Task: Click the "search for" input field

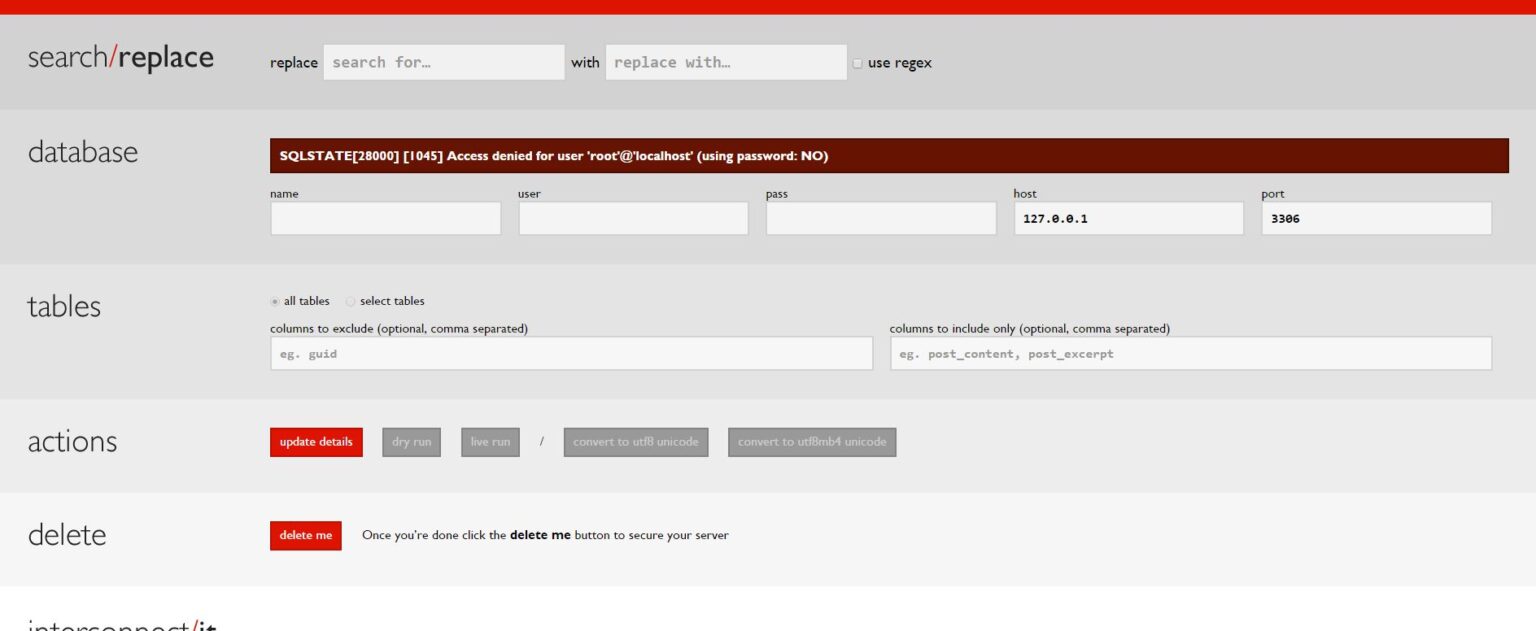Action: coord(444,62)
